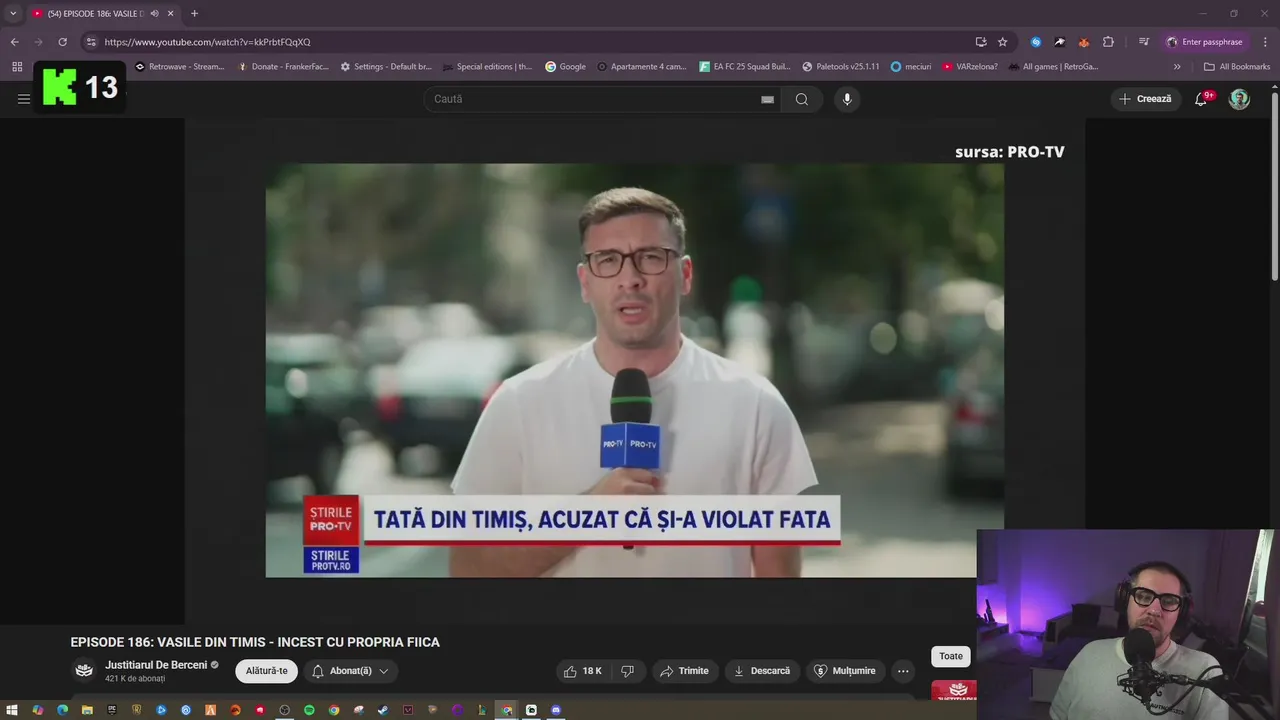Go back with browser back arrow
Screen dimensions: 1280x720
(x=14, y=42)
